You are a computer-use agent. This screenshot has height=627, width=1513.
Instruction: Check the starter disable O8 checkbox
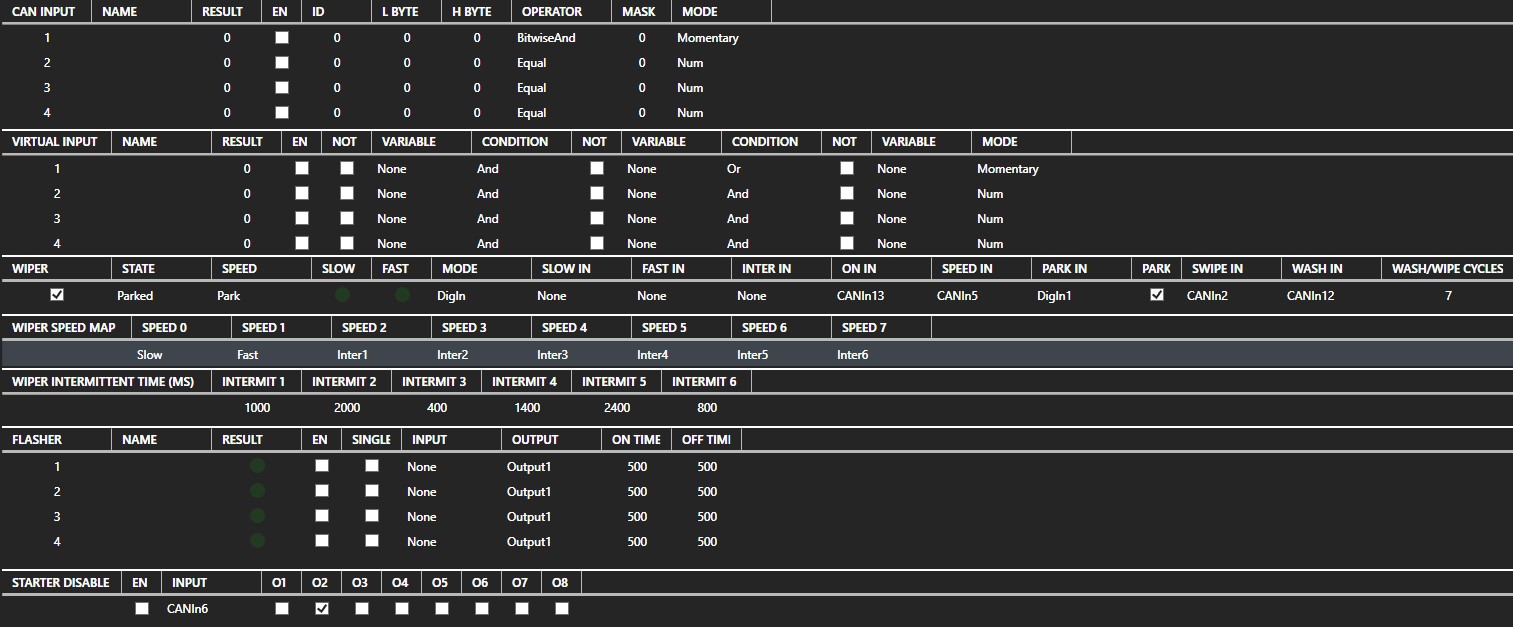click(562, 608)
